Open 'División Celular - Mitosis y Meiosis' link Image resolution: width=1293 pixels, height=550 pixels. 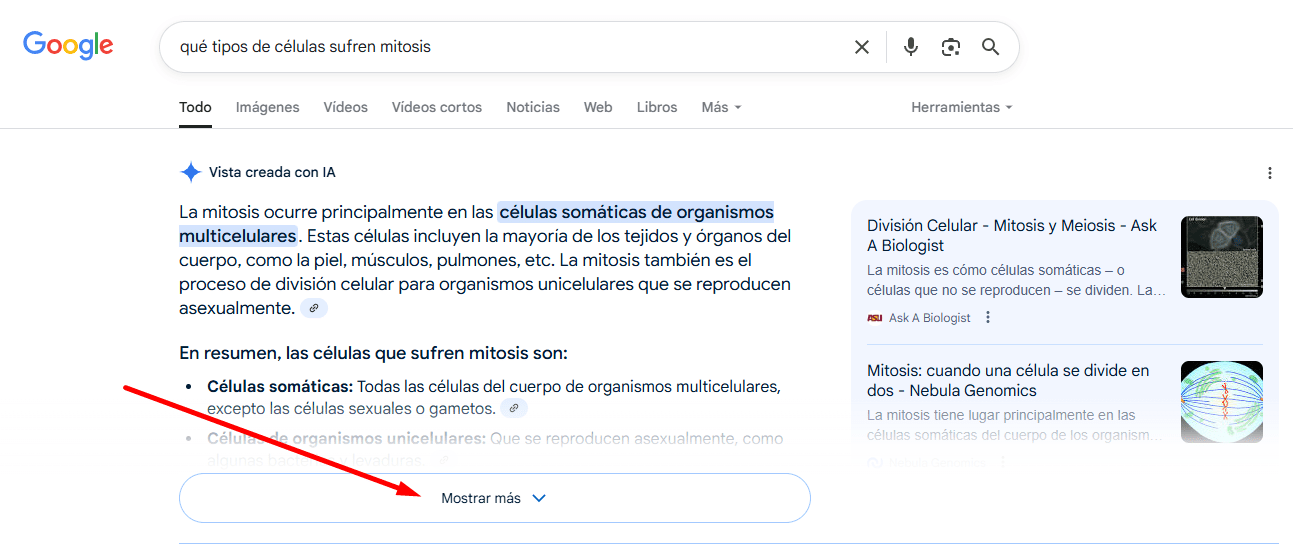click(1012, 236)
